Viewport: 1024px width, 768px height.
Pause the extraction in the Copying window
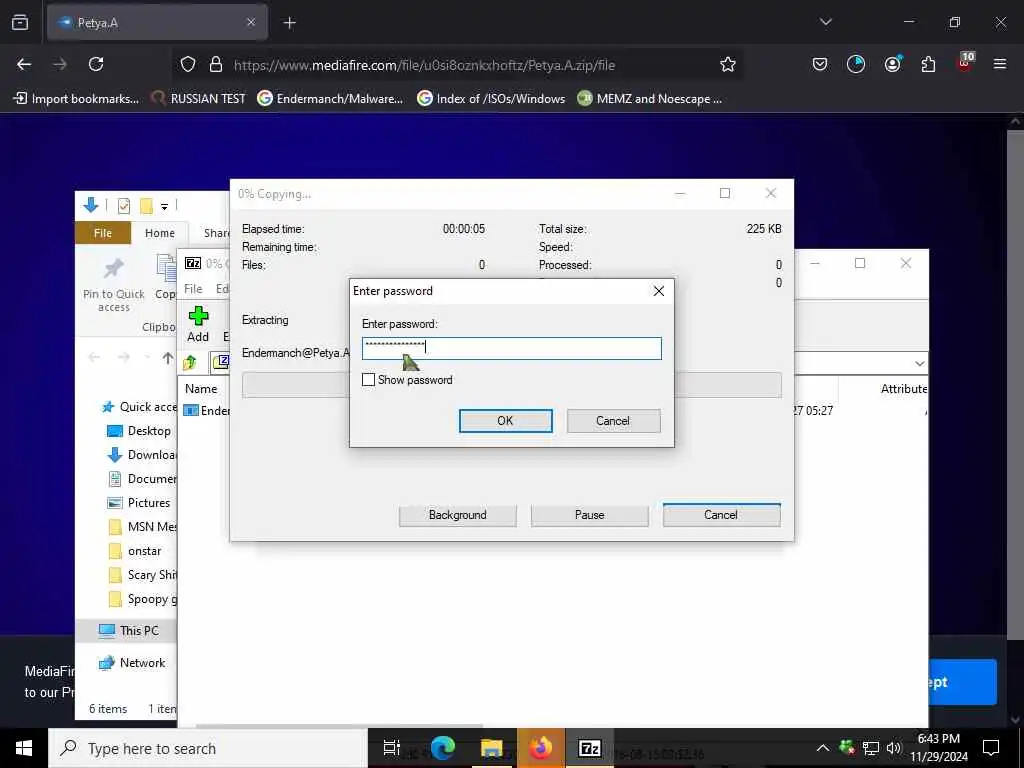589,515
